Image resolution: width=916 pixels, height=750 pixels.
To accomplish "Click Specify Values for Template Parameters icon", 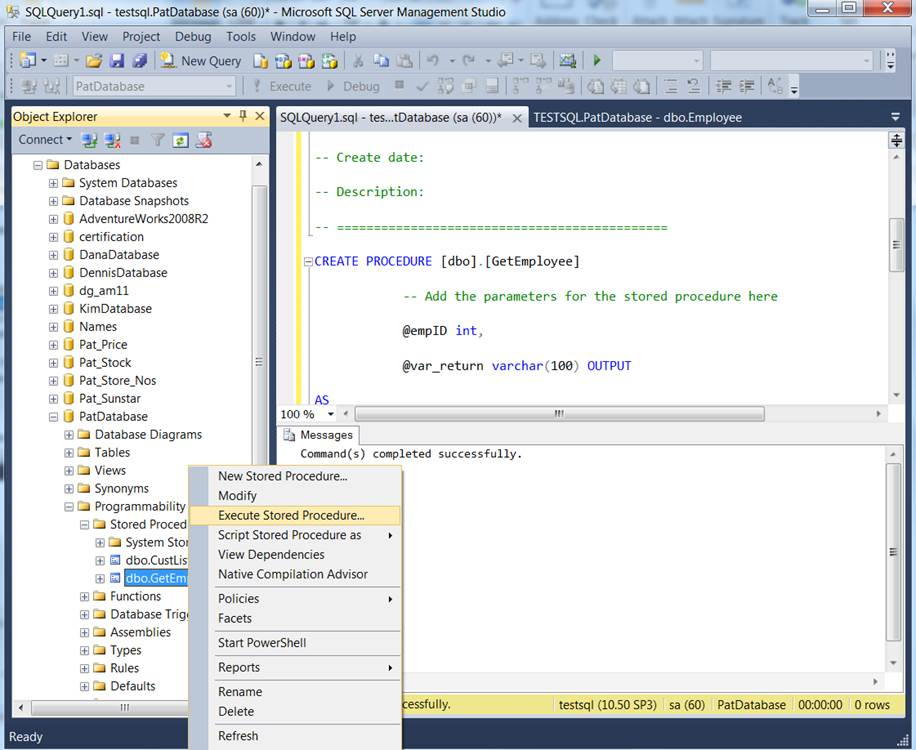I will 776,86.
